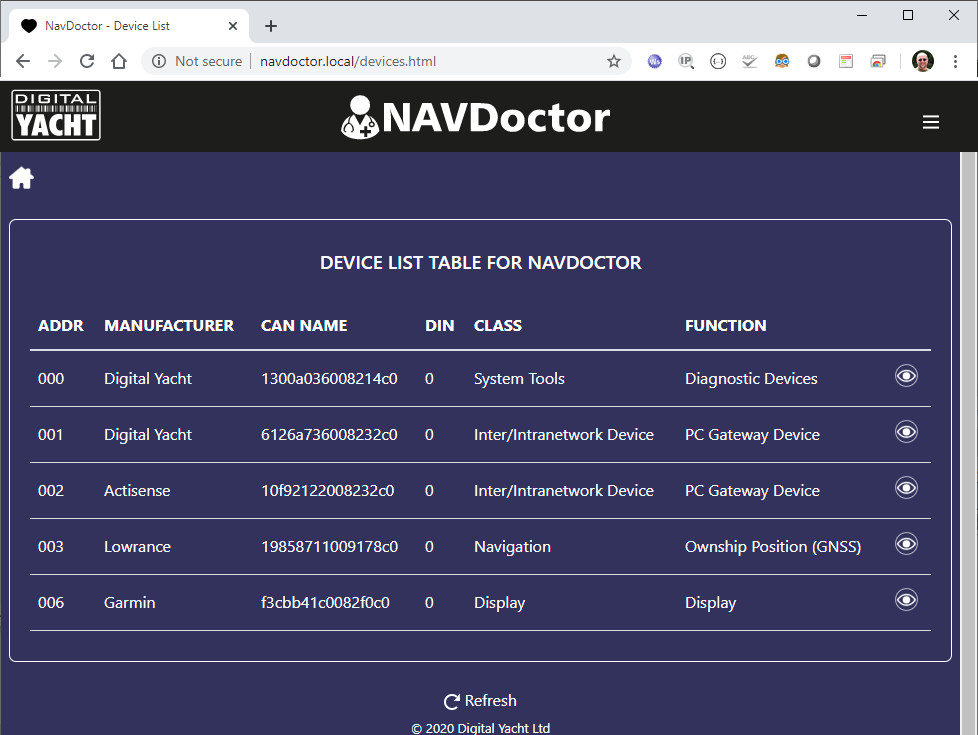978x735 pixels.
Task: Click the Chrome profile avatar
Action: coord(922,61)
